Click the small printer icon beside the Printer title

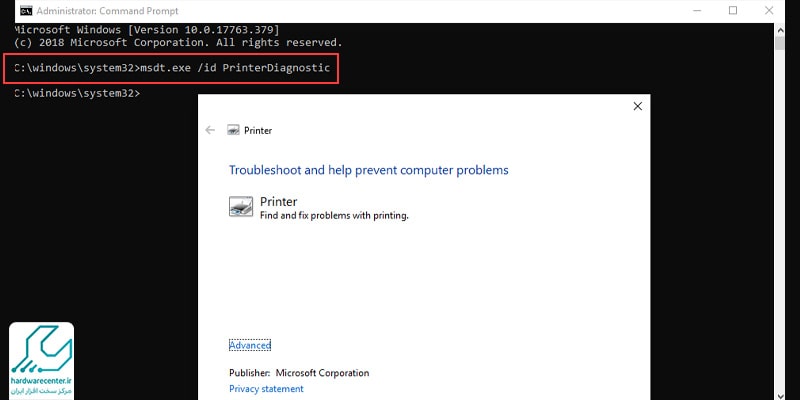233,130
